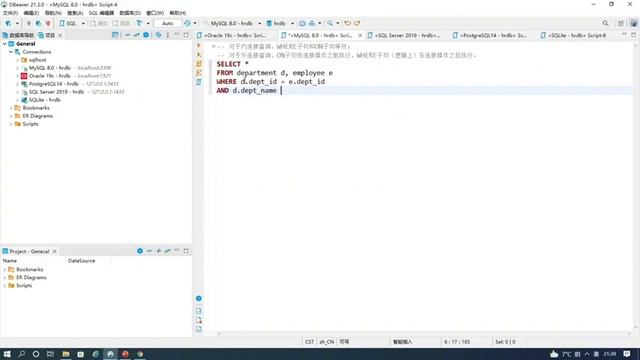Click the disconnect icon in main toolbar
The height and width of the screenshot is (360, 640).
click(x=48, y=23)
